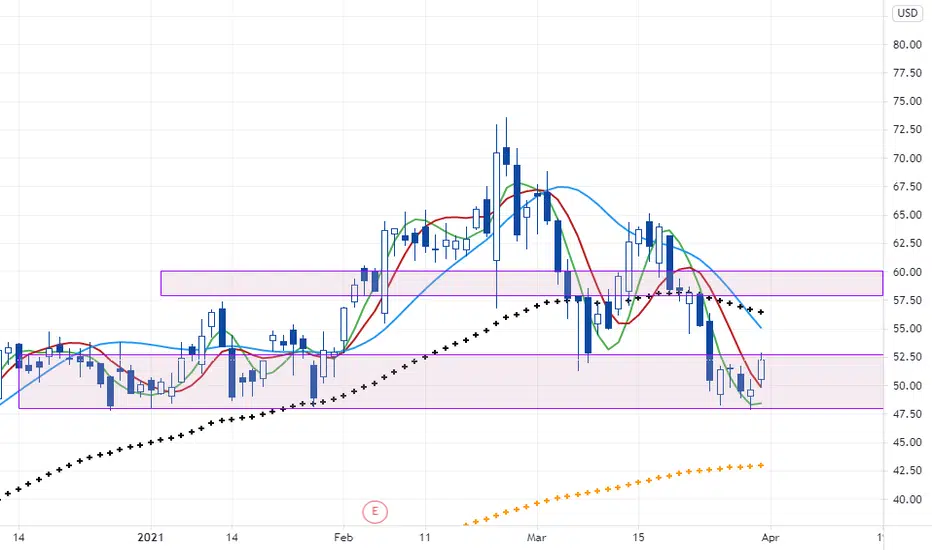Click the 2021 date axis label
This screenshot has height=550, width=932.
[150, 538]
